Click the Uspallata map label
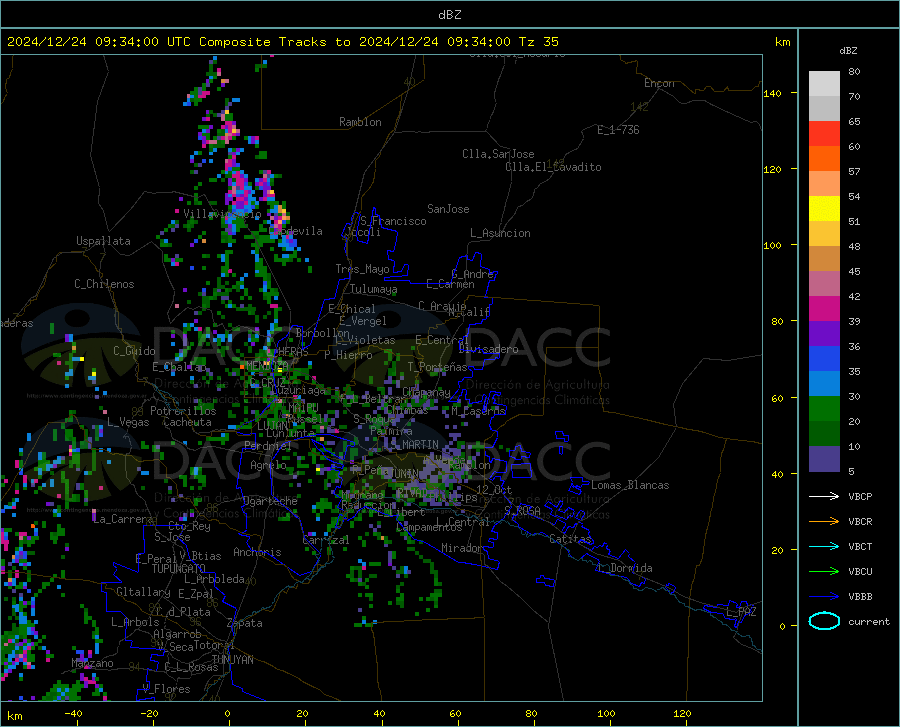The height and width of the screenshot is (727, 900). tap(103, 241)
